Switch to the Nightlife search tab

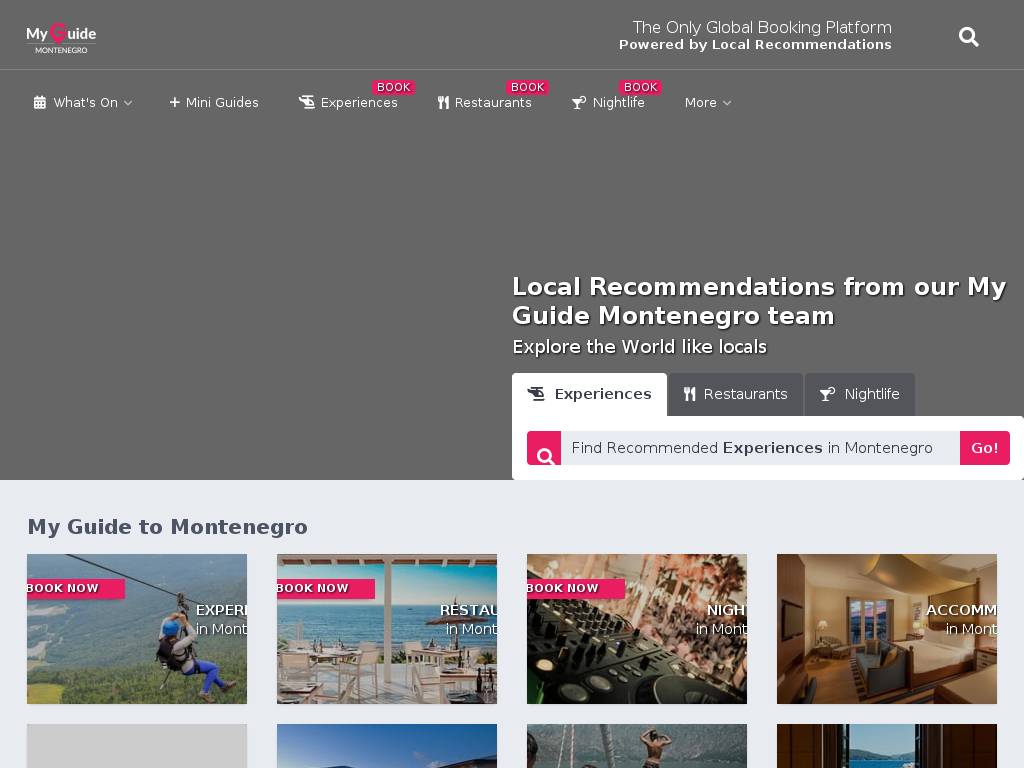point(860,394)
